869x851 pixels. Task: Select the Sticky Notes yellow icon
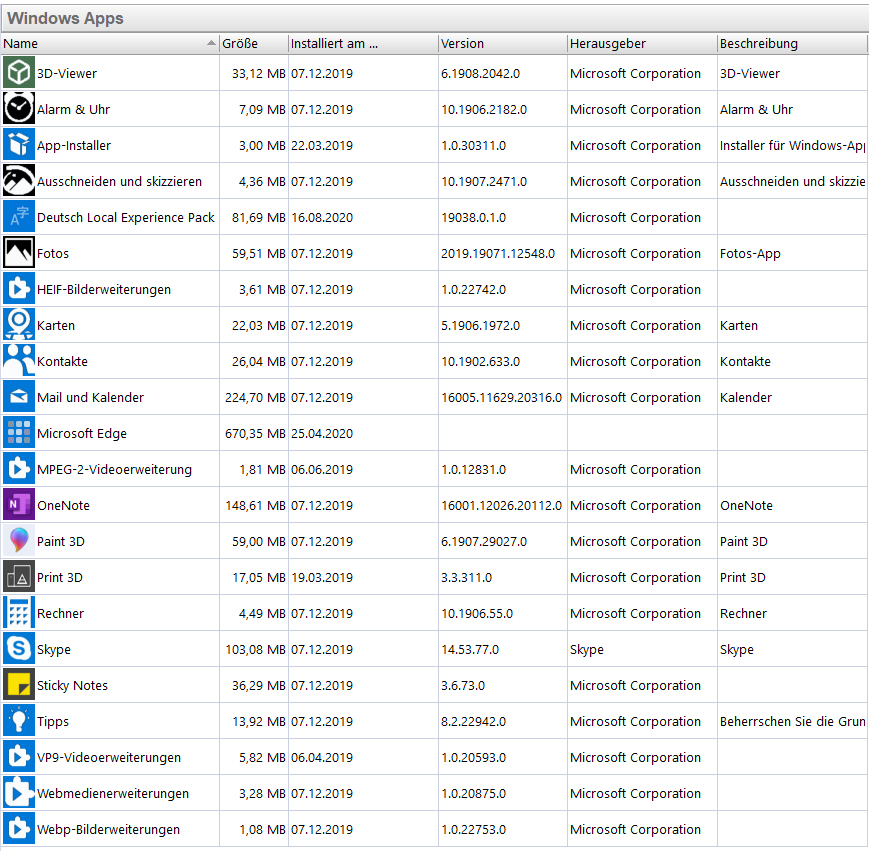coord(19,685)
